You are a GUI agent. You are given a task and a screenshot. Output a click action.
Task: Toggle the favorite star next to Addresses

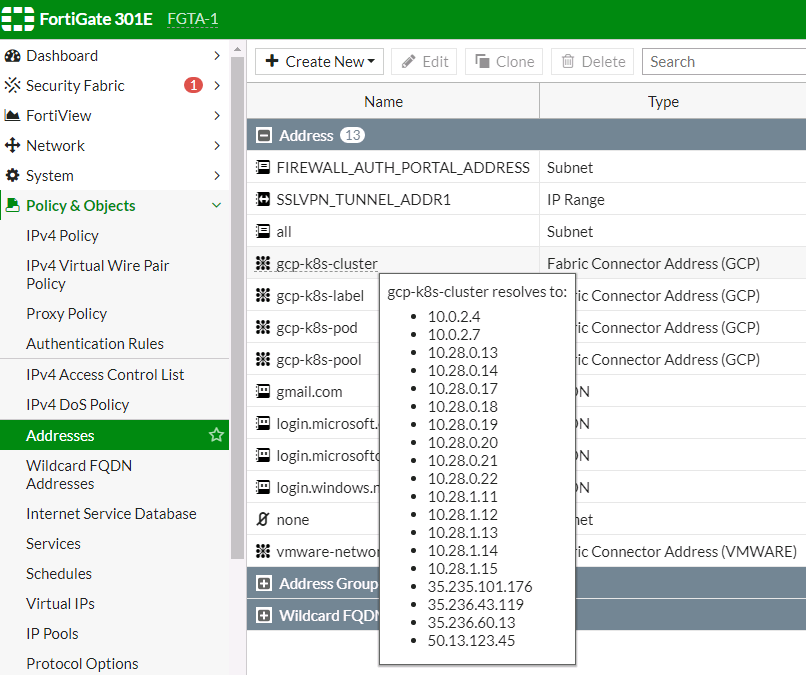(x=216, y=434)
